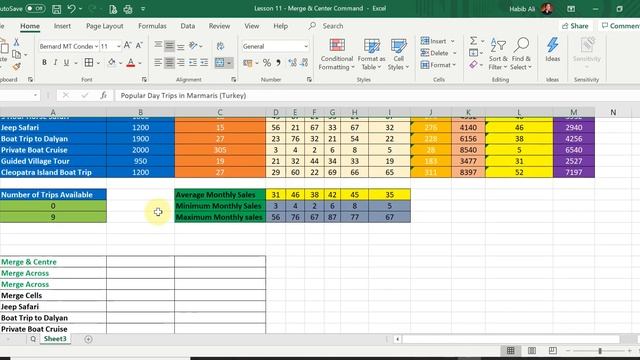
Task: Toggle underline formatting
Action: tap(66, 62)
